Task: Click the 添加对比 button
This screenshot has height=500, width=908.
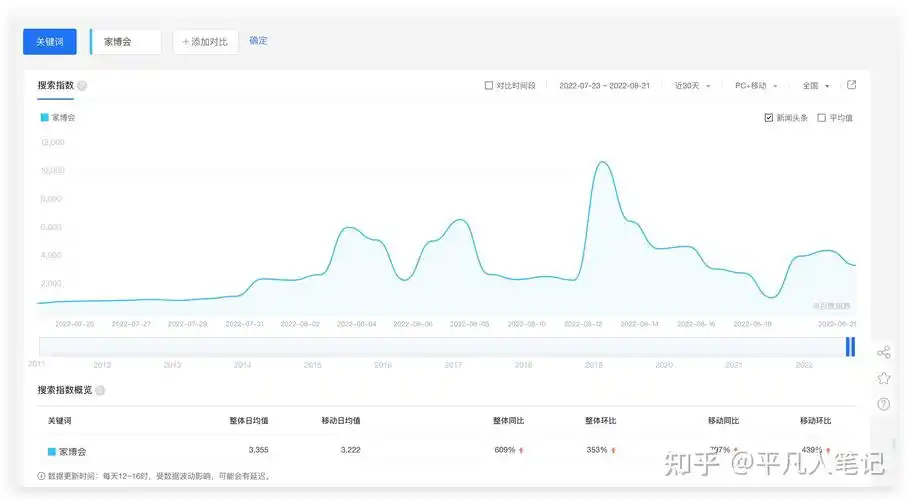Action: point(205,42)
